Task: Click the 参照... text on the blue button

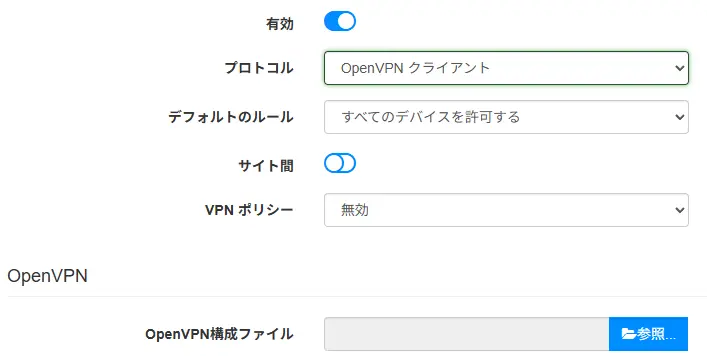Action: pyautogui.click(x=656, y=334)
